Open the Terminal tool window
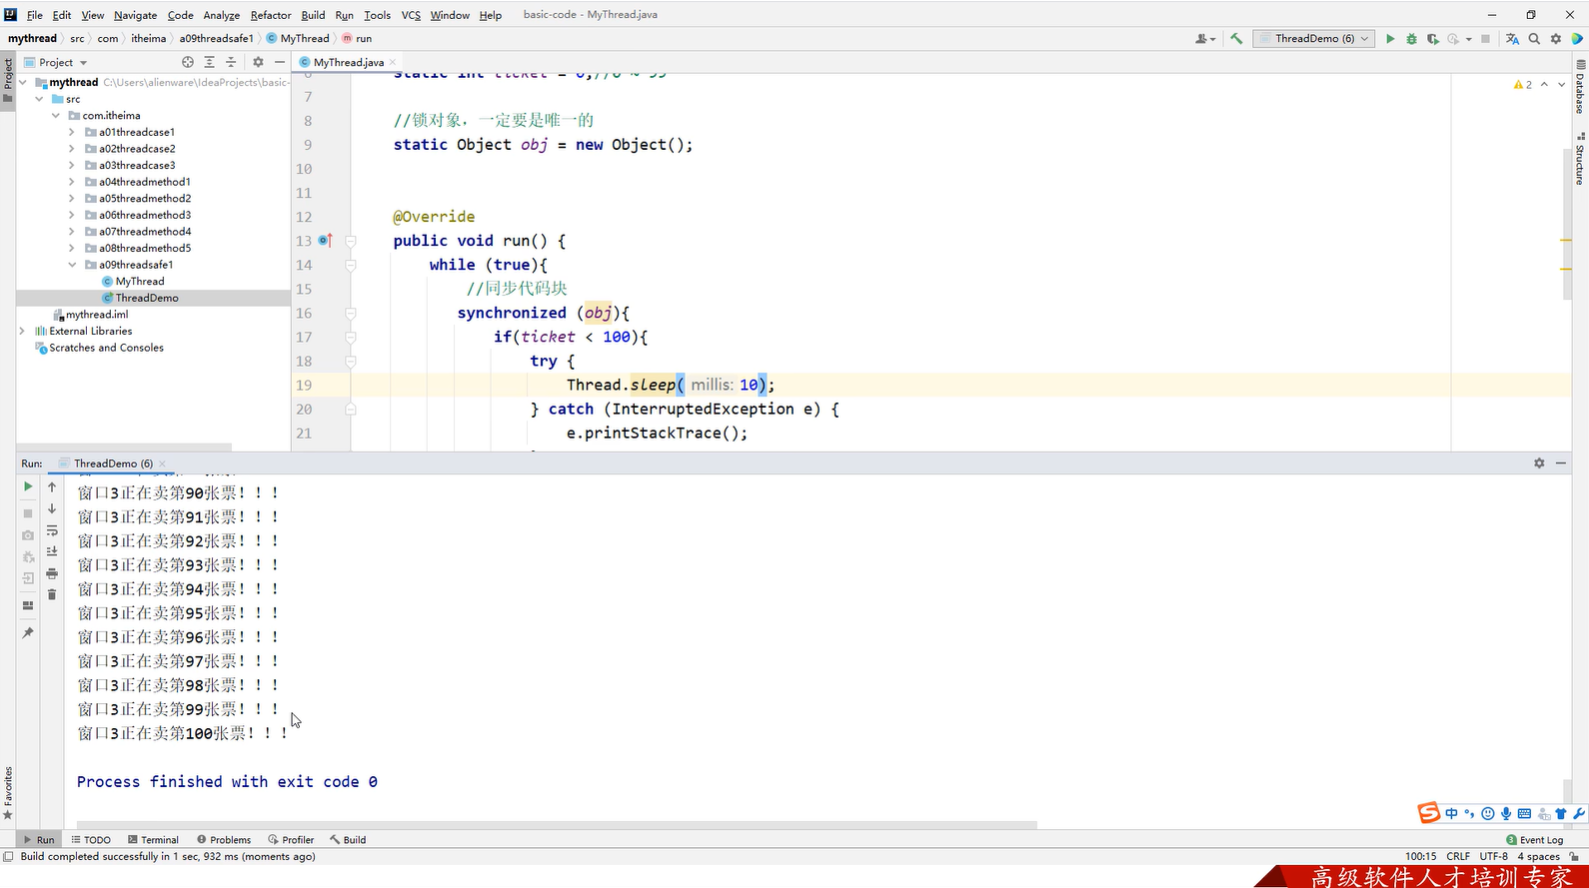This screenshot has width=1589, height=888. 153,840
